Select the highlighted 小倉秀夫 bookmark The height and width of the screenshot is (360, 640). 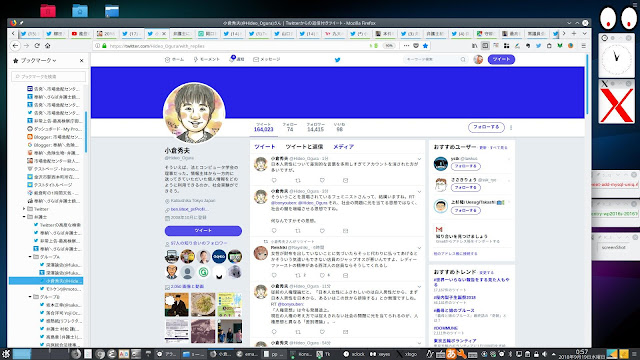[x=46, y=281]
